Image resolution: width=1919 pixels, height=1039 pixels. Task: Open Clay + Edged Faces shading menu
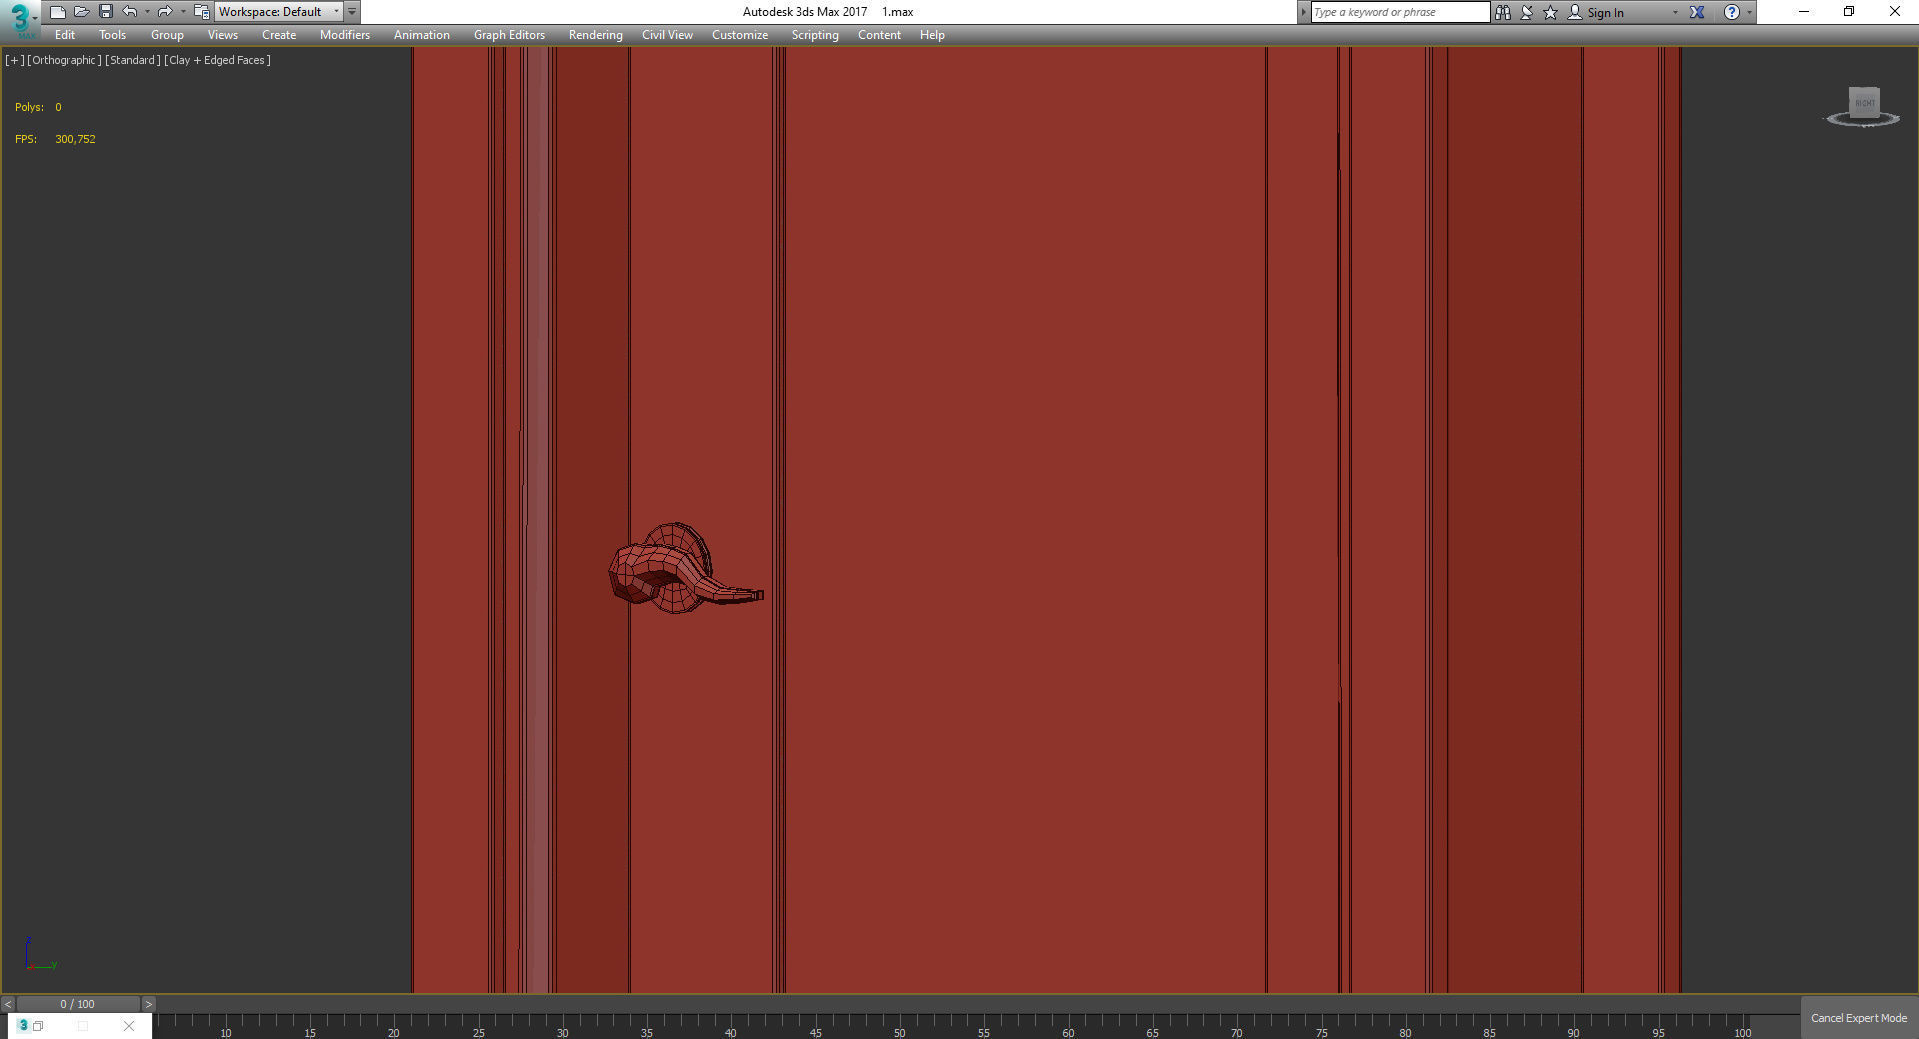click(217, 60)
